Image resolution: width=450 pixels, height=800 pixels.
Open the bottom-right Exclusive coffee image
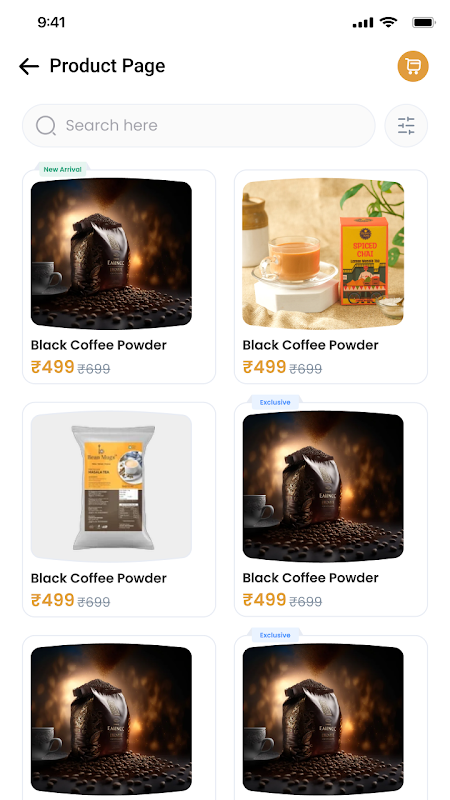323,718
